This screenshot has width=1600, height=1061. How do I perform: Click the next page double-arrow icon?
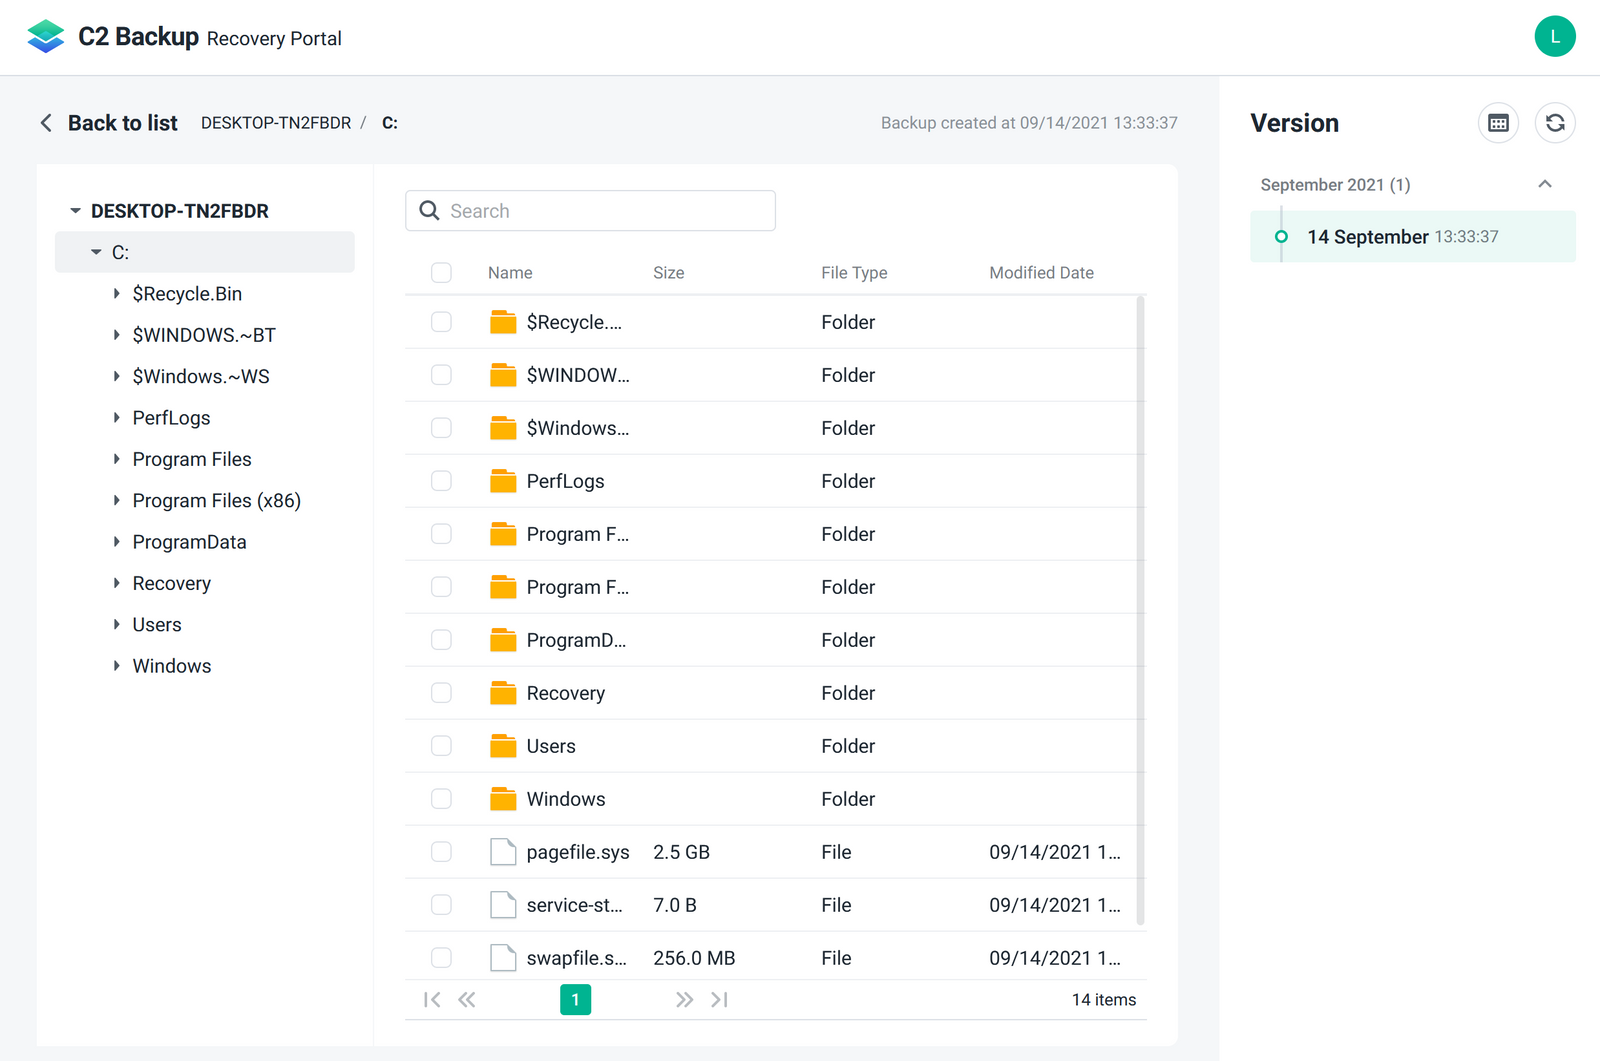coord(684,1000)
